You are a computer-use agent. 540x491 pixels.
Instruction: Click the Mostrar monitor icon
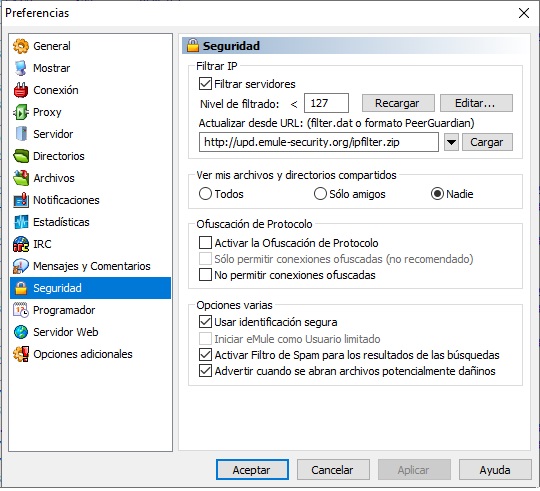21,68
